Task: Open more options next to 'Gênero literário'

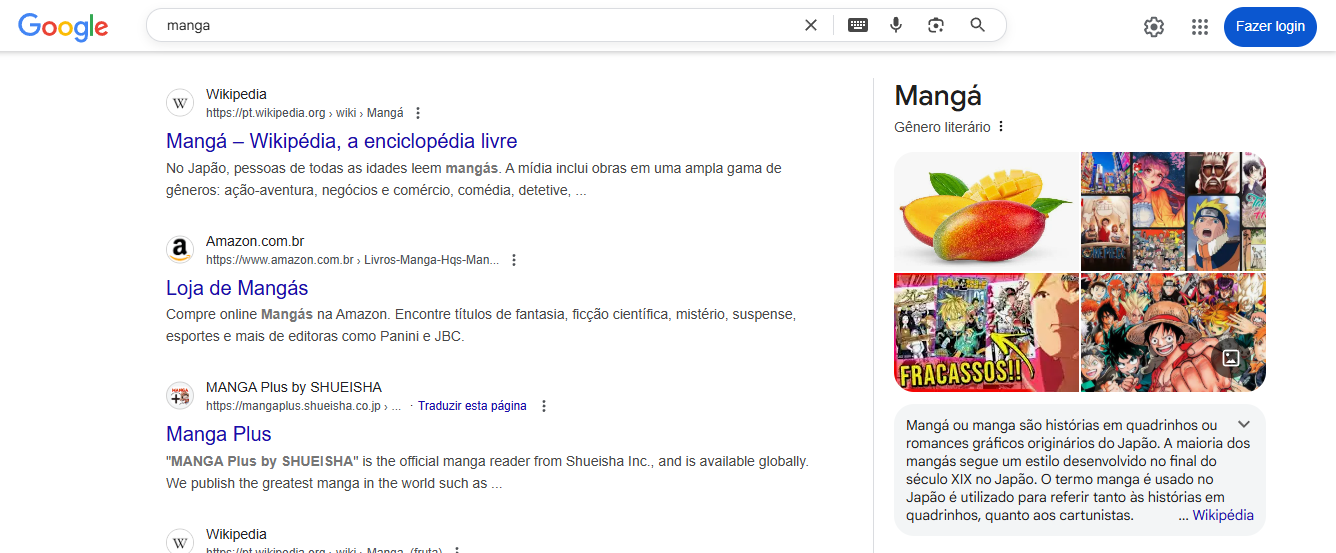Action: pyautogui.click(x=1001, y=127)
